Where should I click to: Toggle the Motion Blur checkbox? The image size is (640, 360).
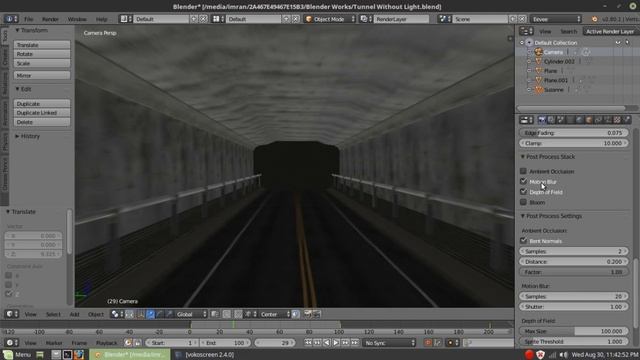click(523, 181)
